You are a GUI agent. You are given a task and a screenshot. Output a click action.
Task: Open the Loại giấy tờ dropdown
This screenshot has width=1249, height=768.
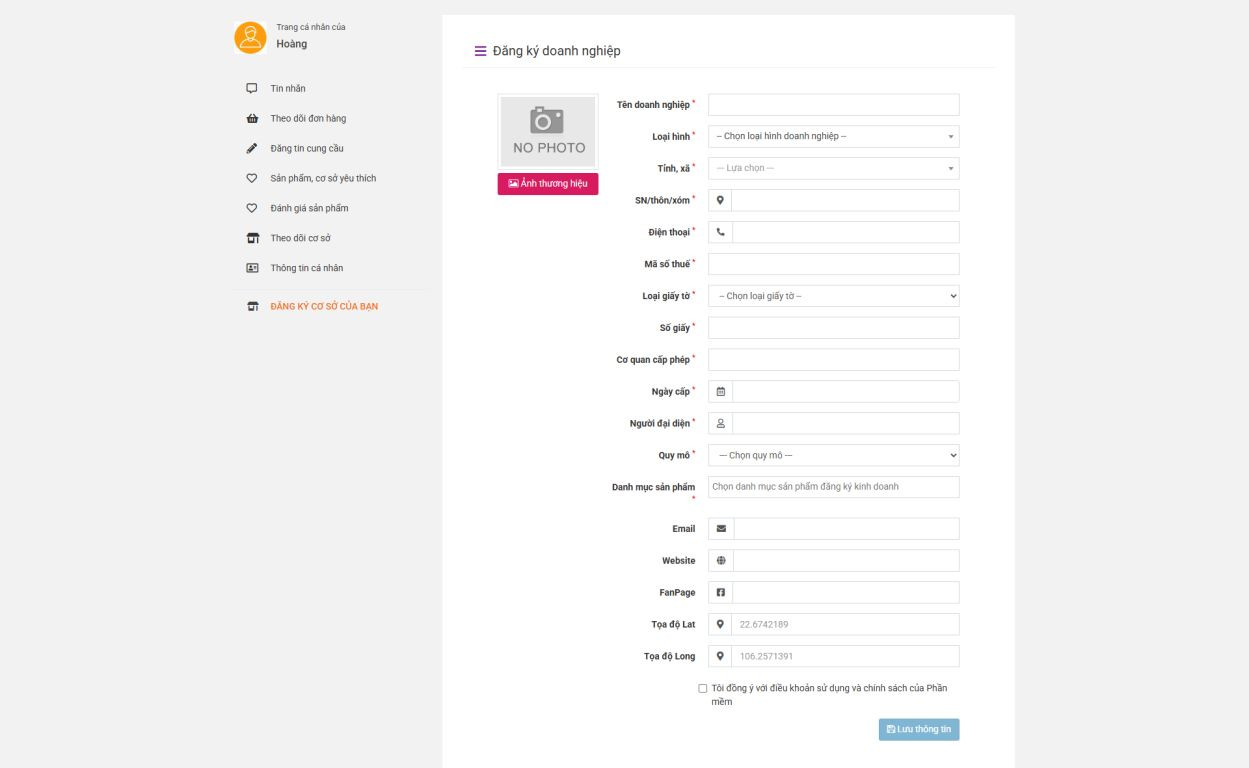[833, 296]
